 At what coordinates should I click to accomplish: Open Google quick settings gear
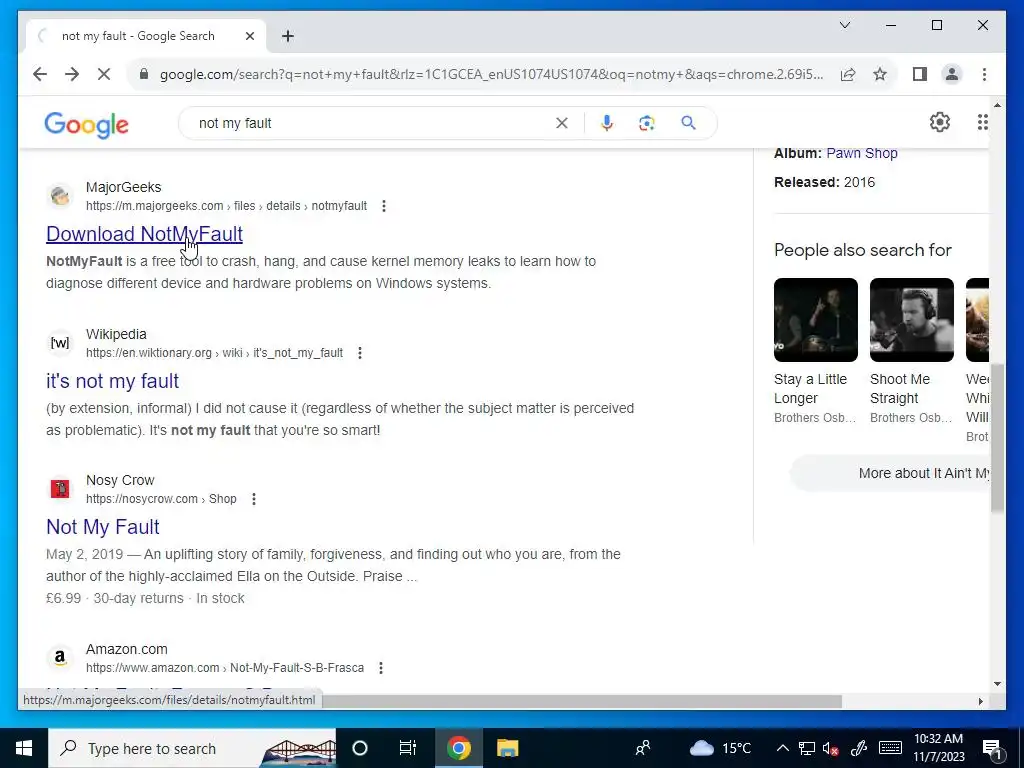pyautogui.click(x=939, y=122)
